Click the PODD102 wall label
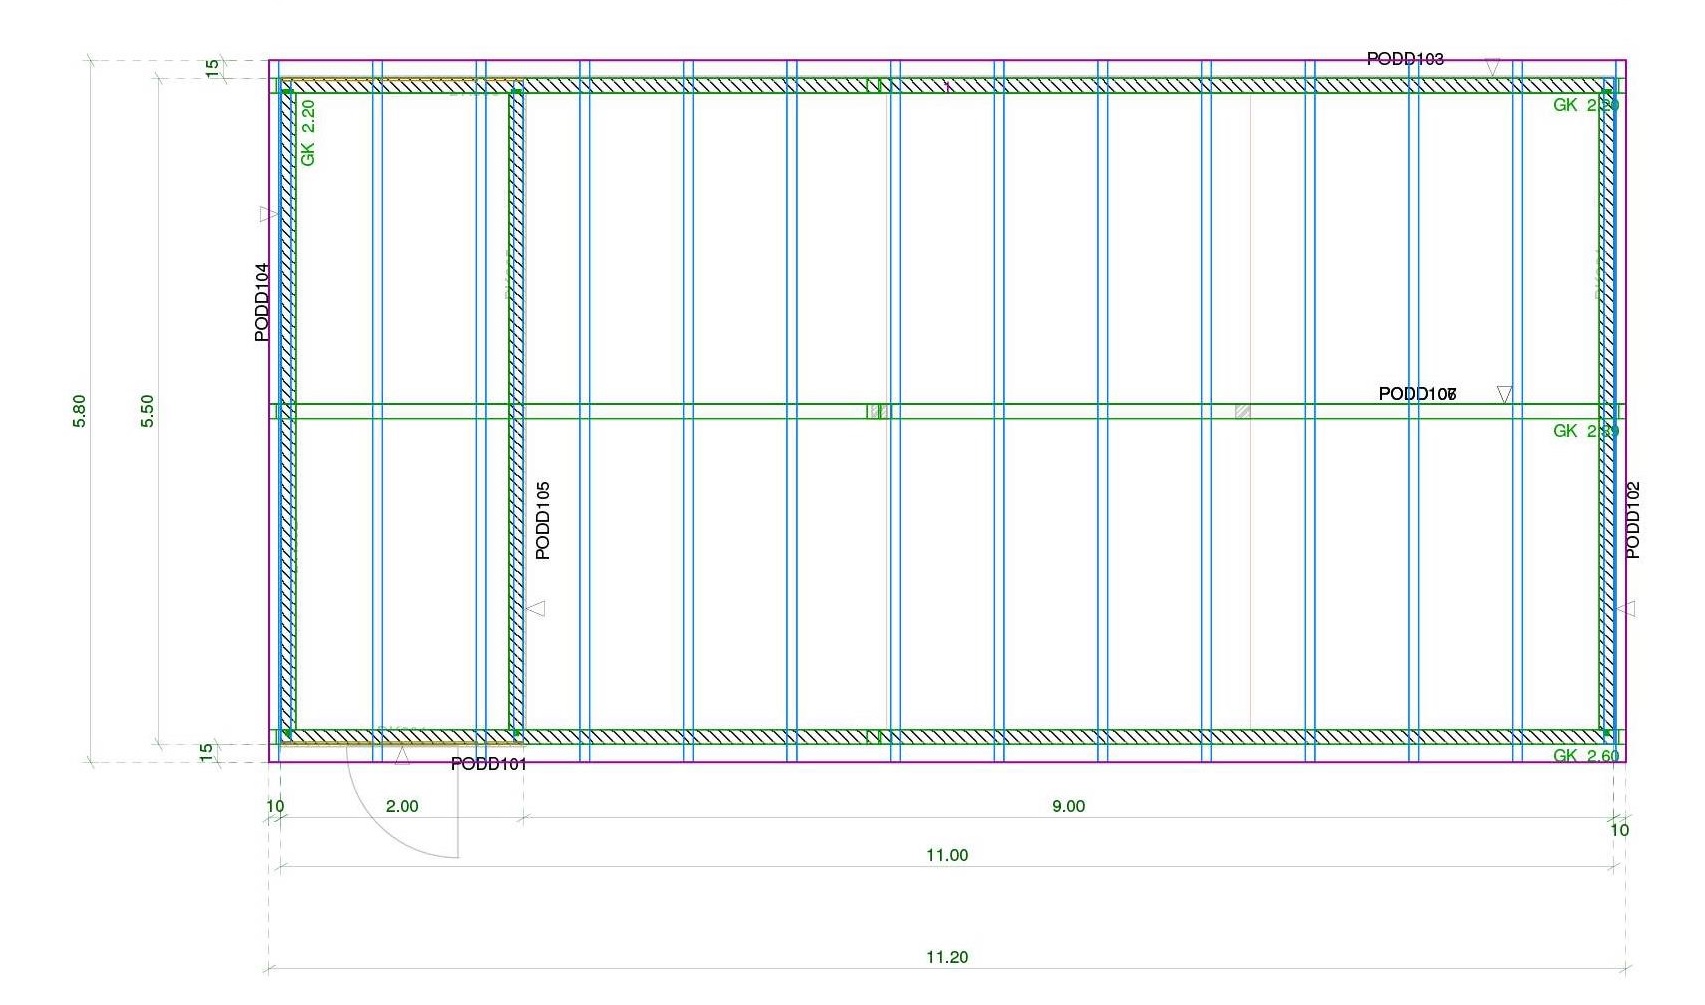 coord(1633,520)
